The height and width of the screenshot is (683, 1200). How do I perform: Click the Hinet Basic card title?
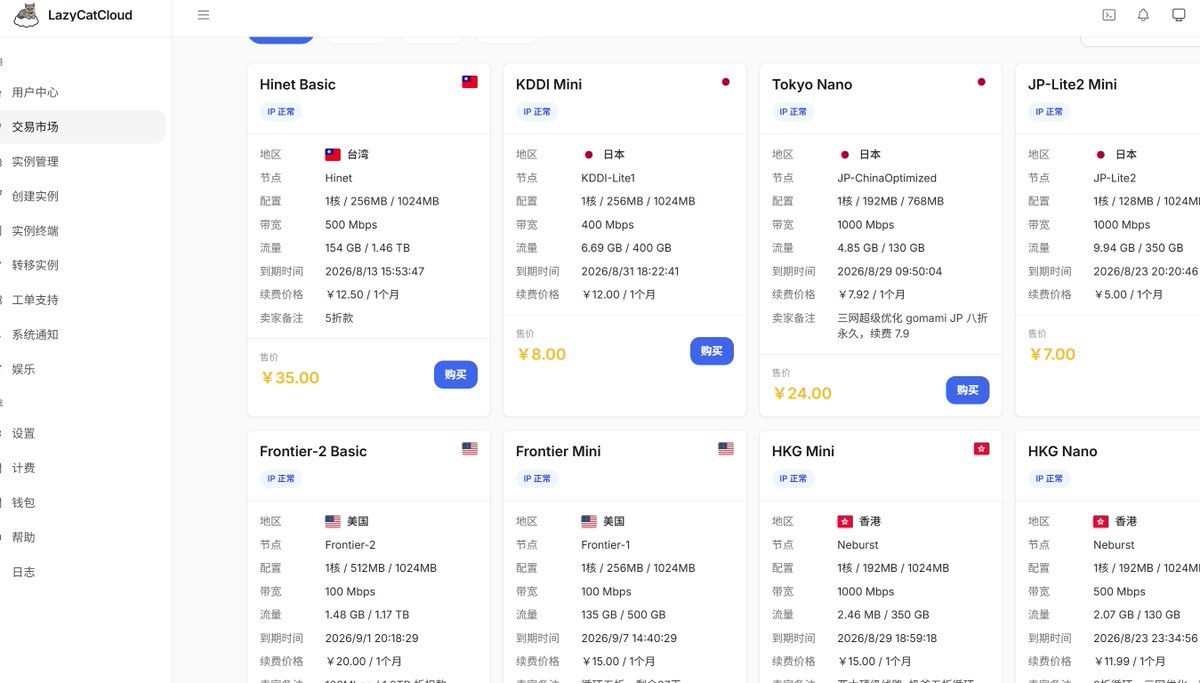pyautogui.click(x=297, y=84)
